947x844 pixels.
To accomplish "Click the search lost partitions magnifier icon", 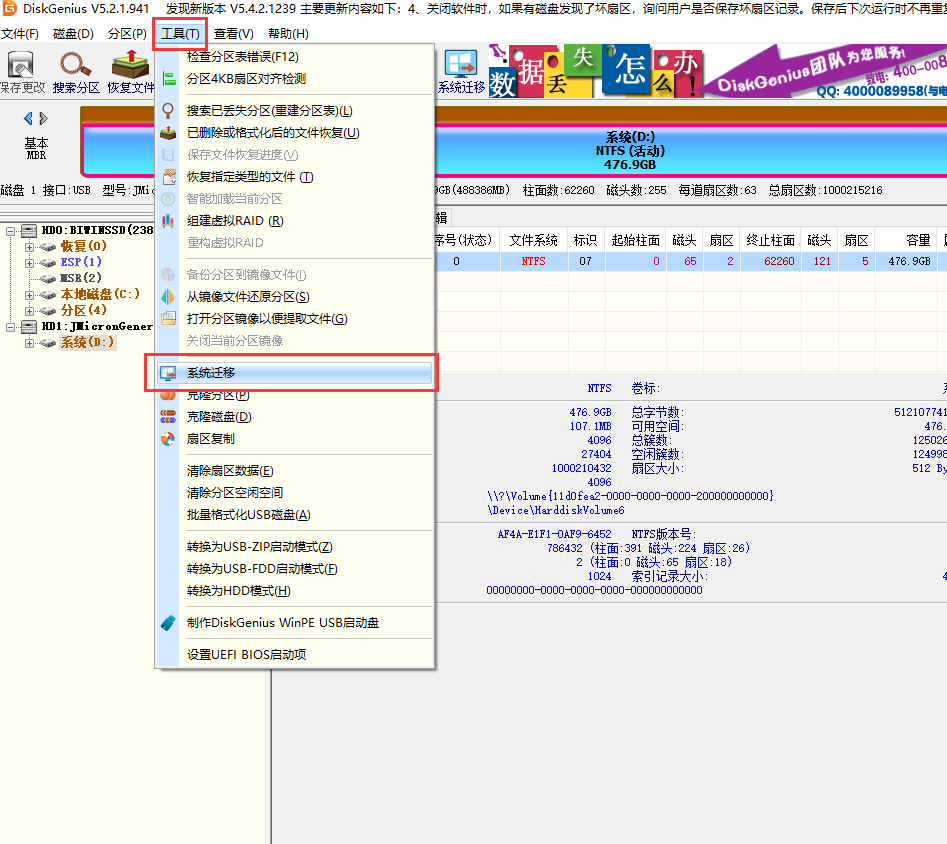I will pyautogui.click(x=168, y=111).
